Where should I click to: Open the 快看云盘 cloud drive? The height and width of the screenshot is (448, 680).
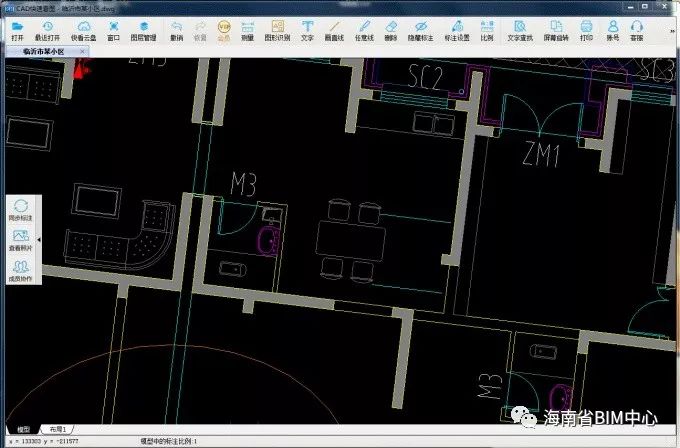tap(83, 30)
